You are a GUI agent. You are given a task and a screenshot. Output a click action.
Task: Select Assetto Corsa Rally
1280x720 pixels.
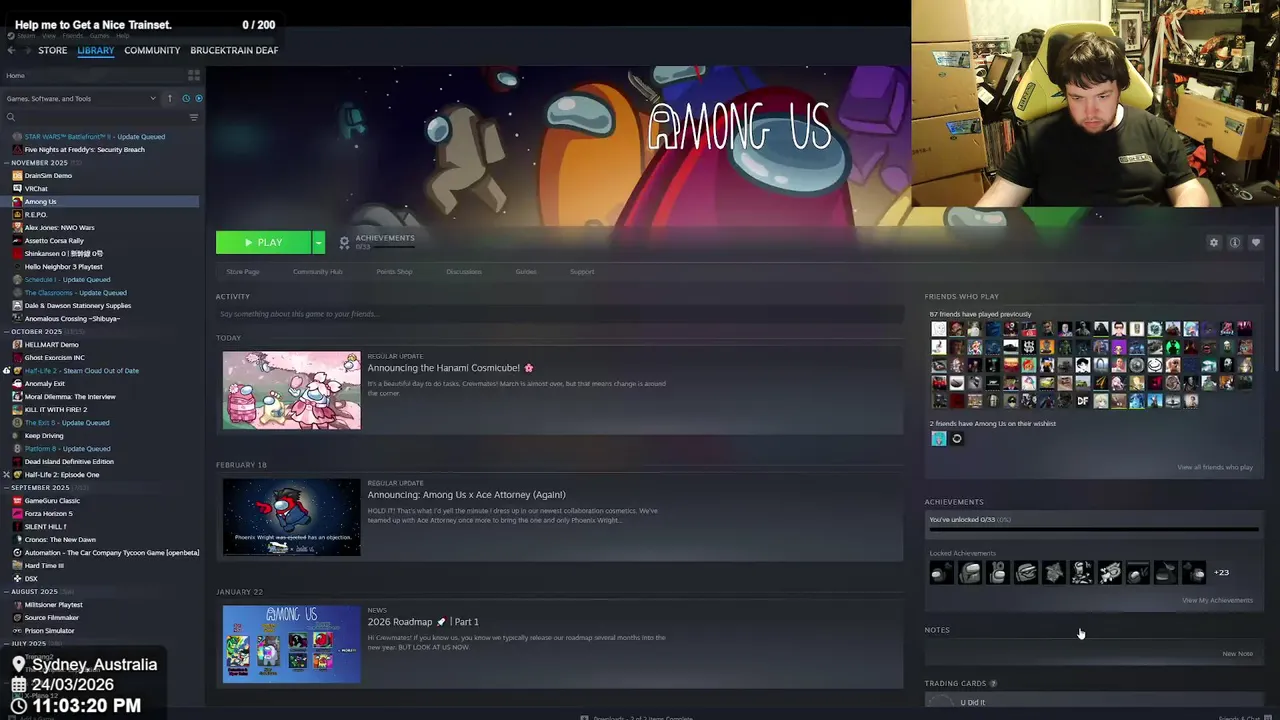click(x=54, y=240)
